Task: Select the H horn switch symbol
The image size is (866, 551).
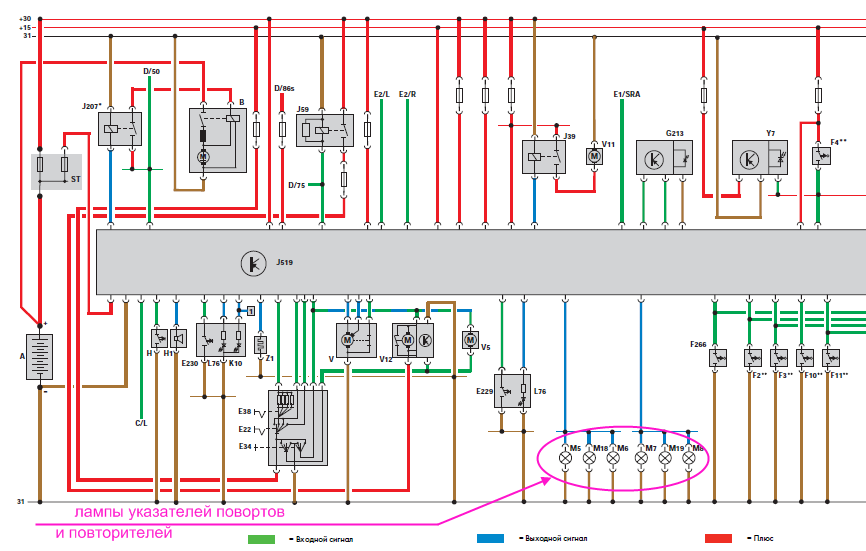Action: pos(159,338)
